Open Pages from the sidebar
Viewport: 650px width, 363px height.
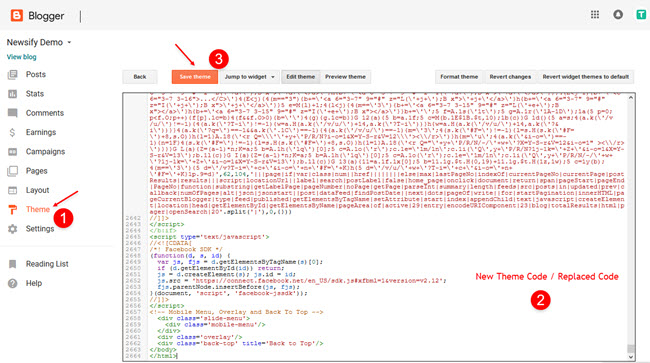coord(36,171)
